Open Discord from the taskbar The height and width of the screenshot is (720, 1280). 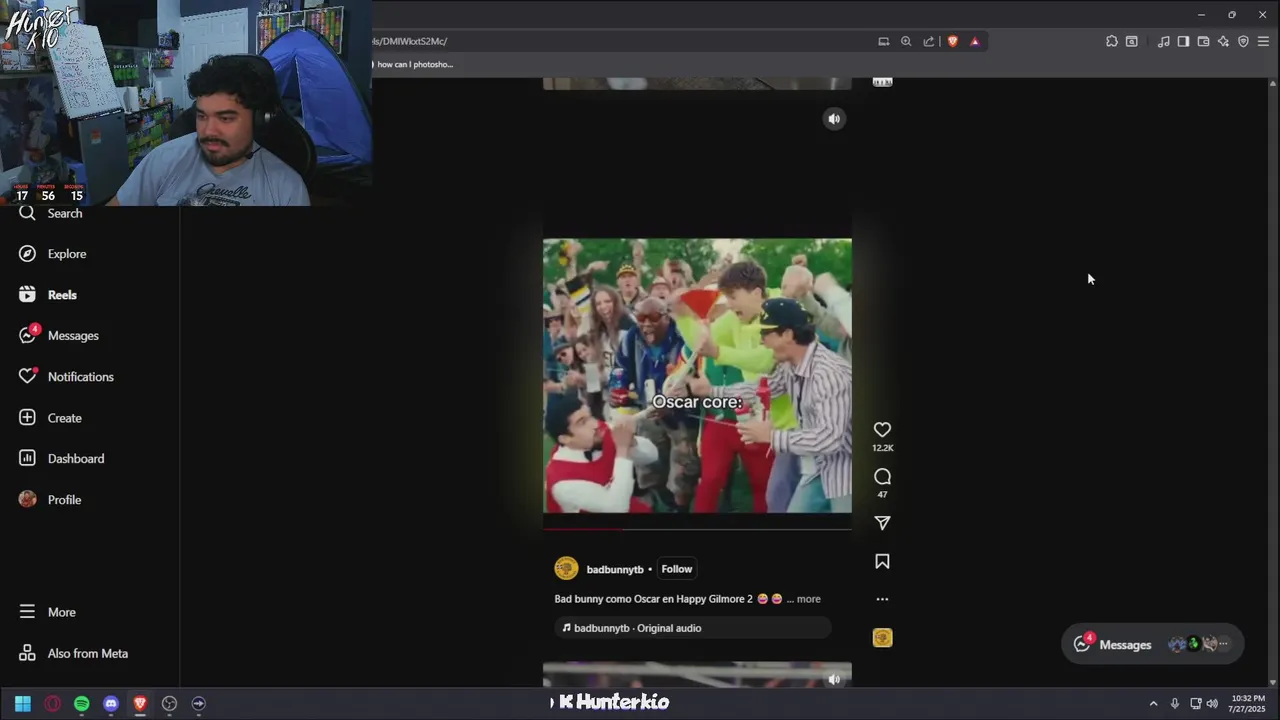111,704
